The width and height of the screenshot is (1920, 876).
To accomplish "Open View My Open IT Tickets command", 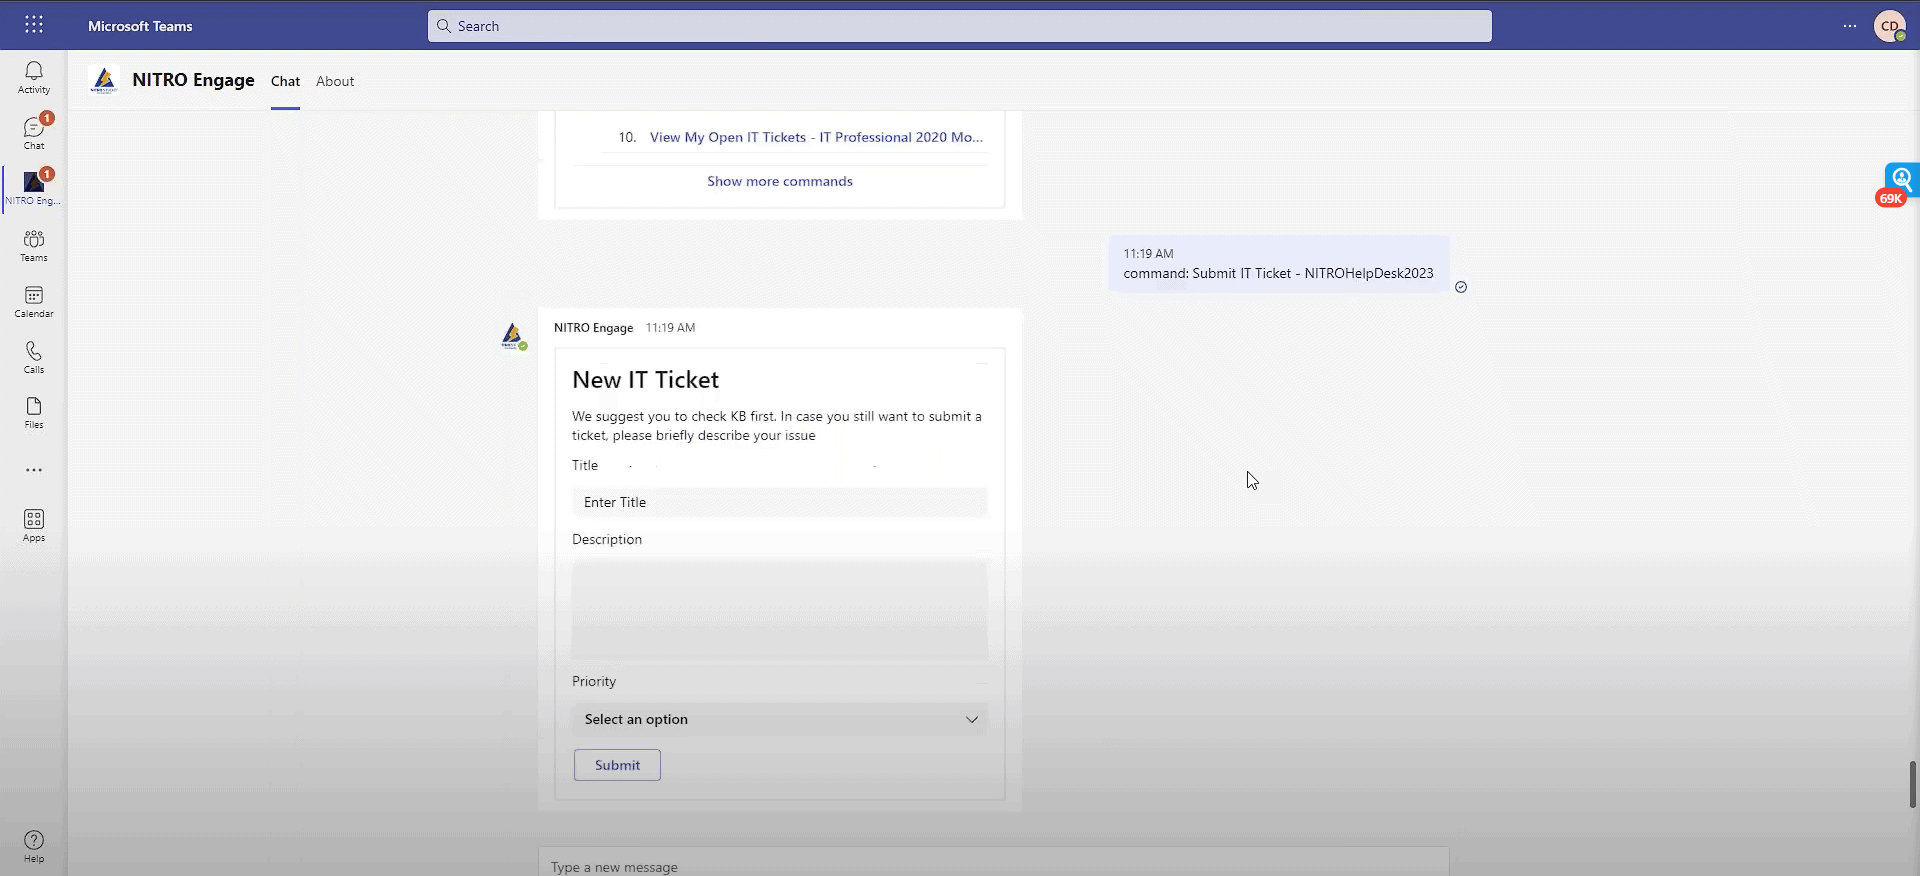I will pos(816,137).
